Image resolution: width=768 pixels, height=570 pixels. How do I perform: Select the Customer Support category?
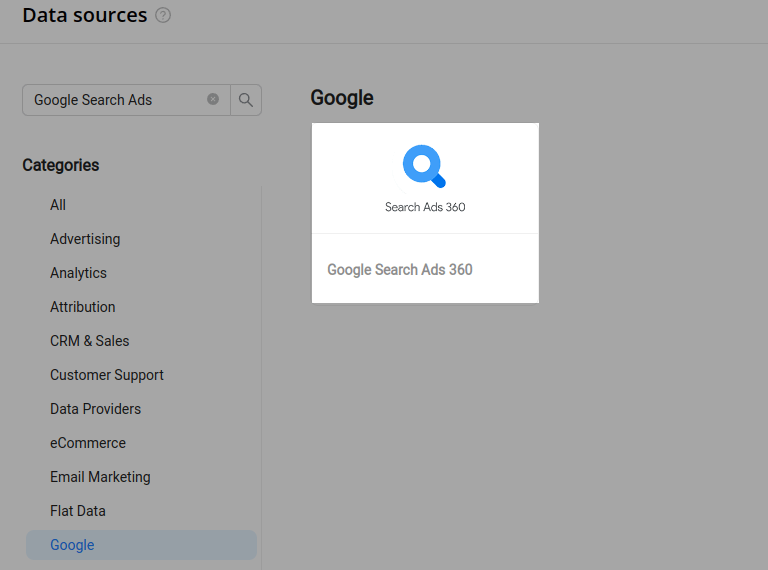coord(107,375)
